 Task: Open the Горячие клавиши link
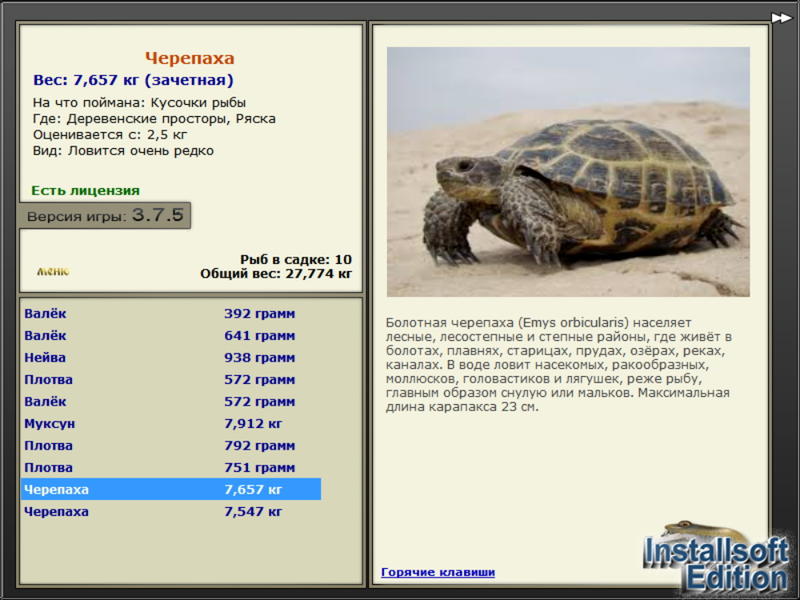pos(438,572)
